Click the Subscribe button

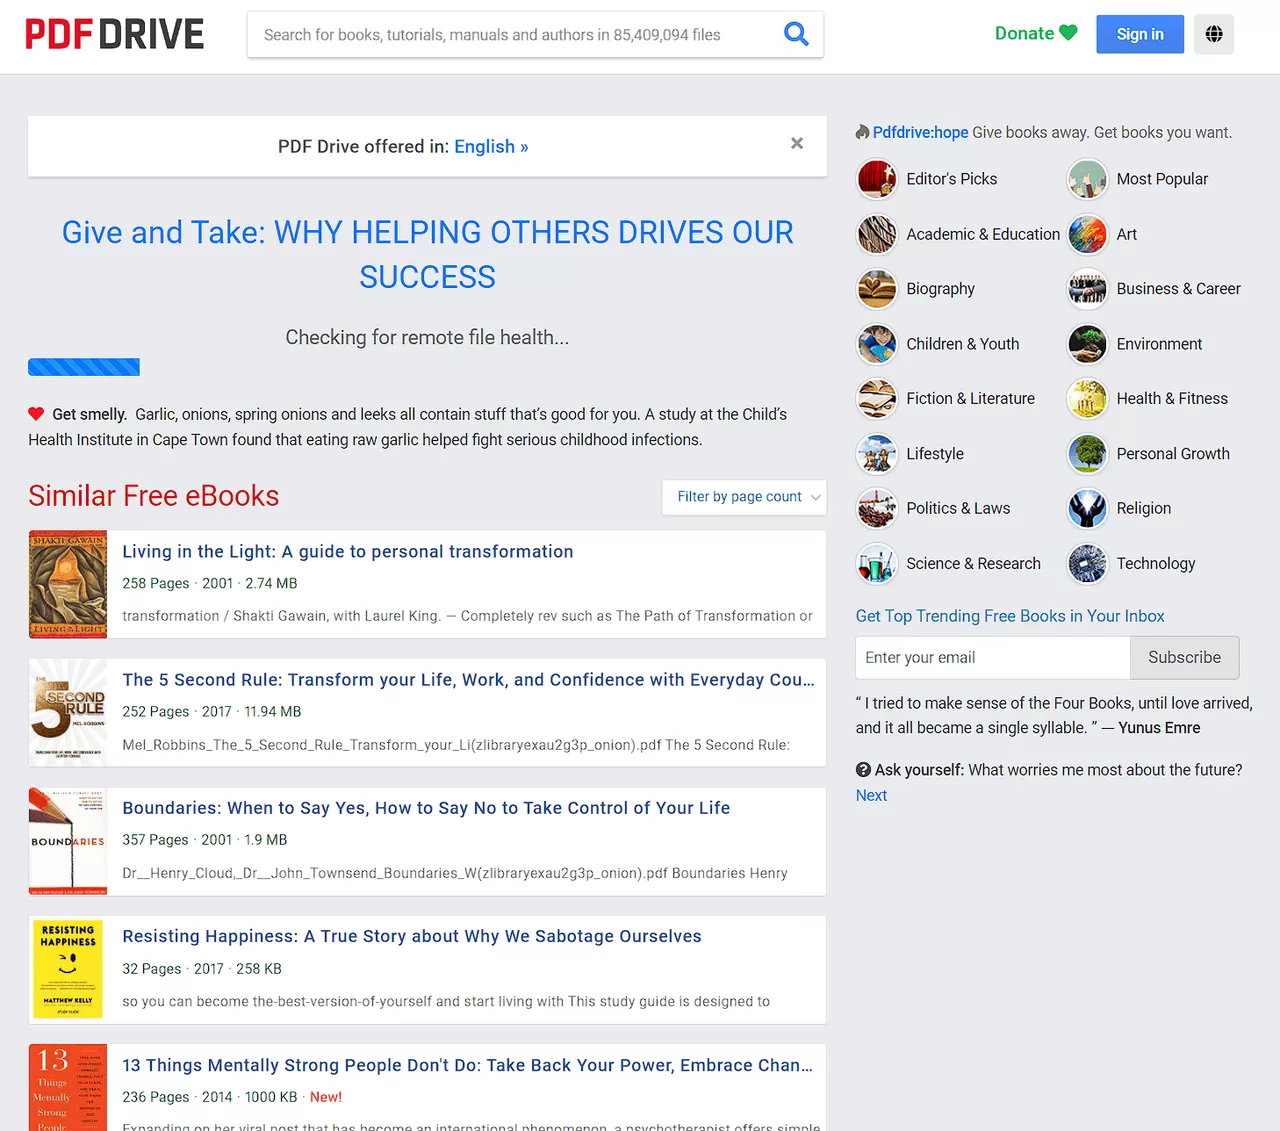click(x=1184, y=657)
